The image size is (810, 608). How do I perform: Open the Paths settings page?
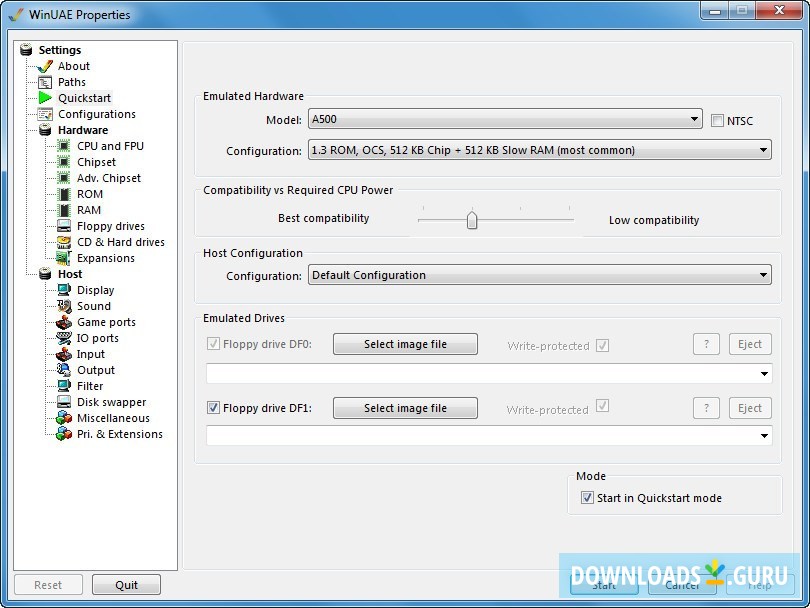72,82
